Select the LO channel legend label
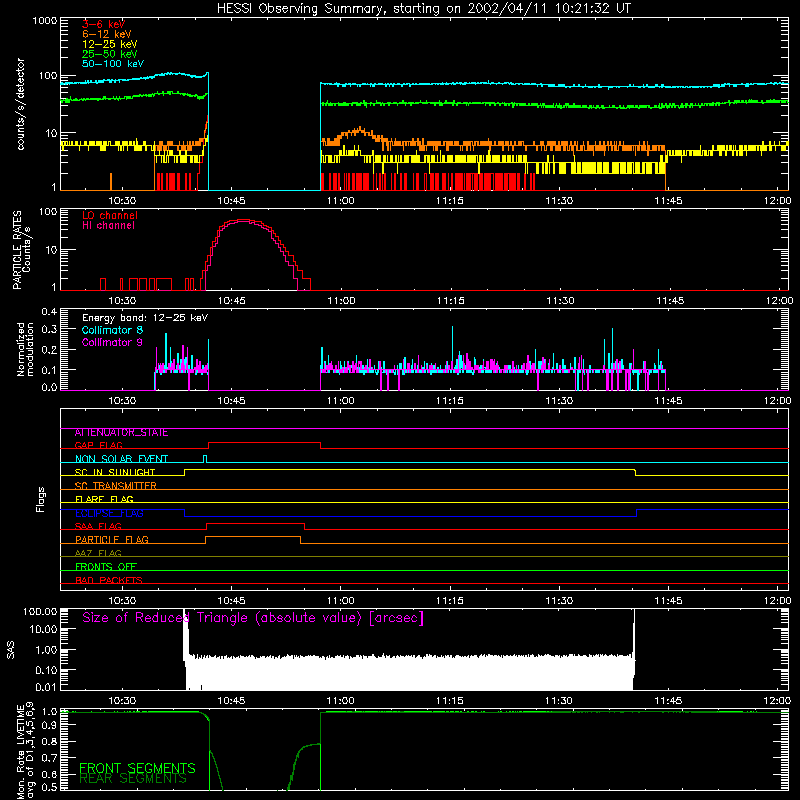This screenshot has height=800, width=800. pyautogui.click(x=110, y=216)
